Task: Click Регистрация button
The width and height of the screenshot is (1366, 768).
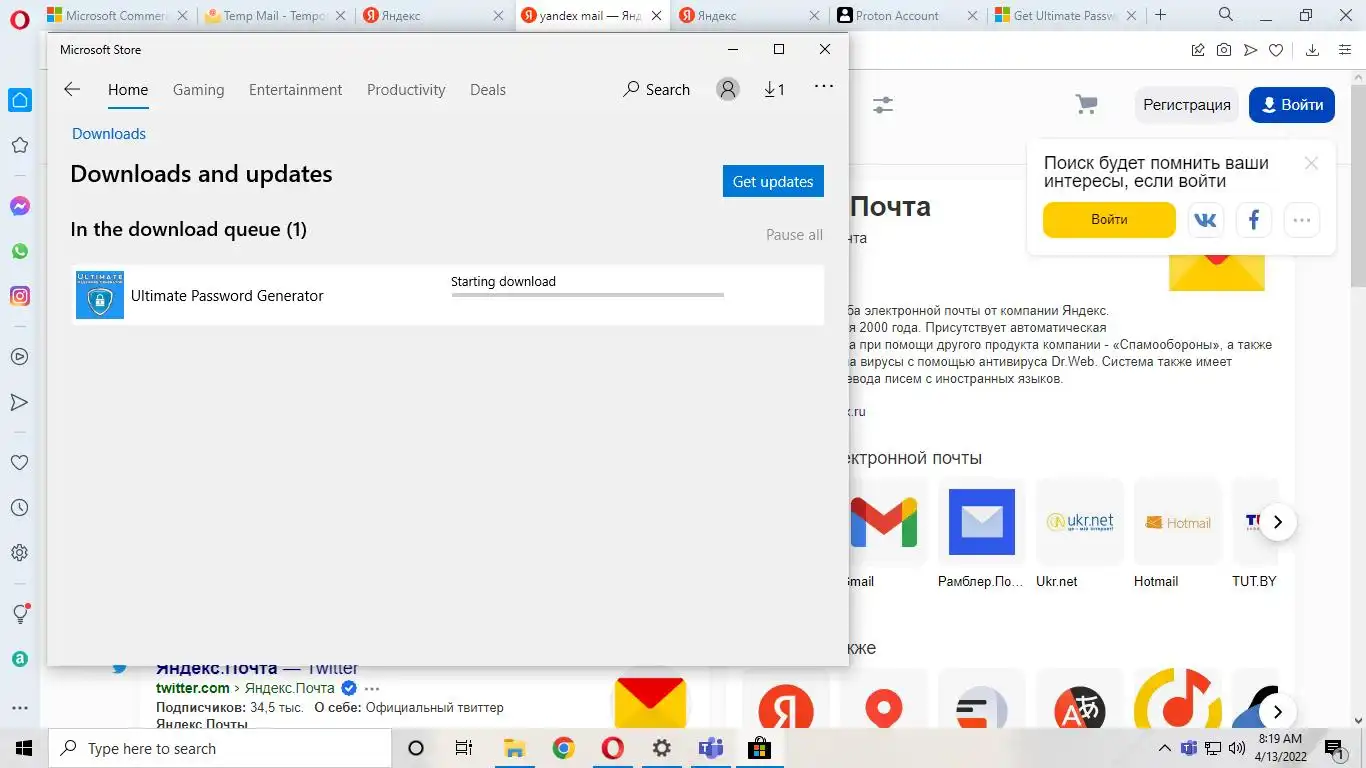Action: coord(1187,104)
